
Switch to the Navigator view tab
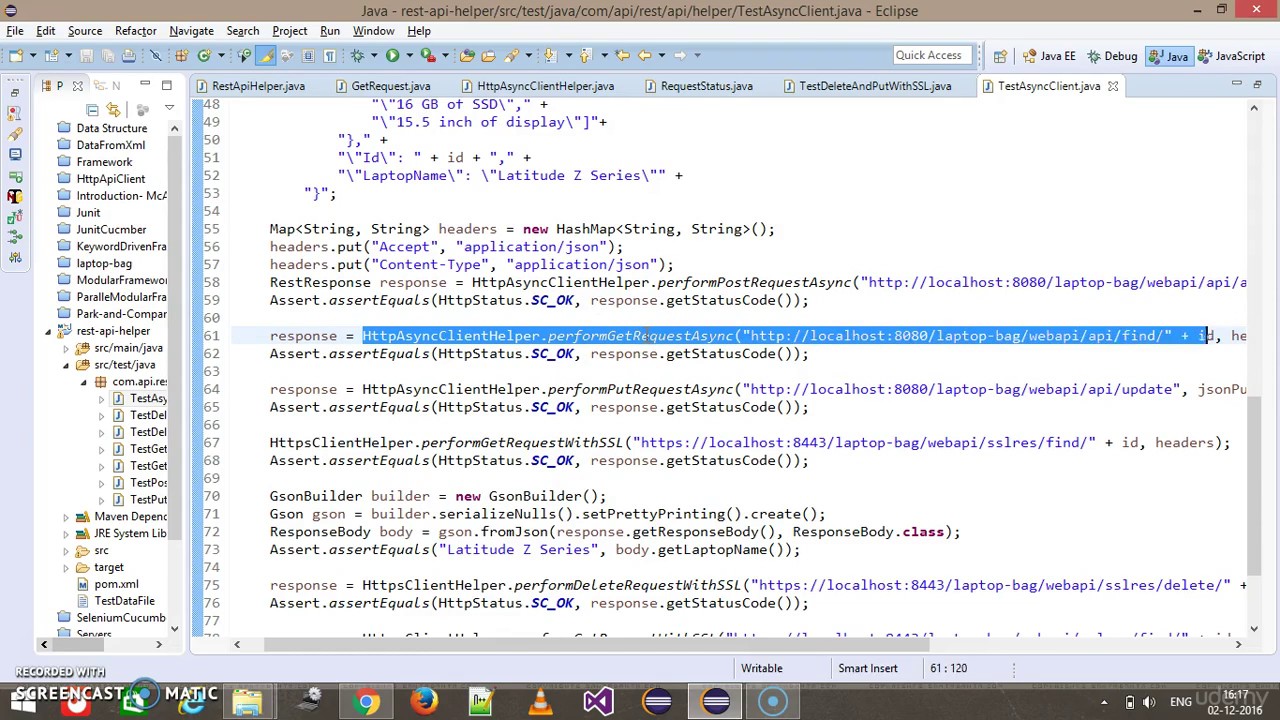(108, 86)
